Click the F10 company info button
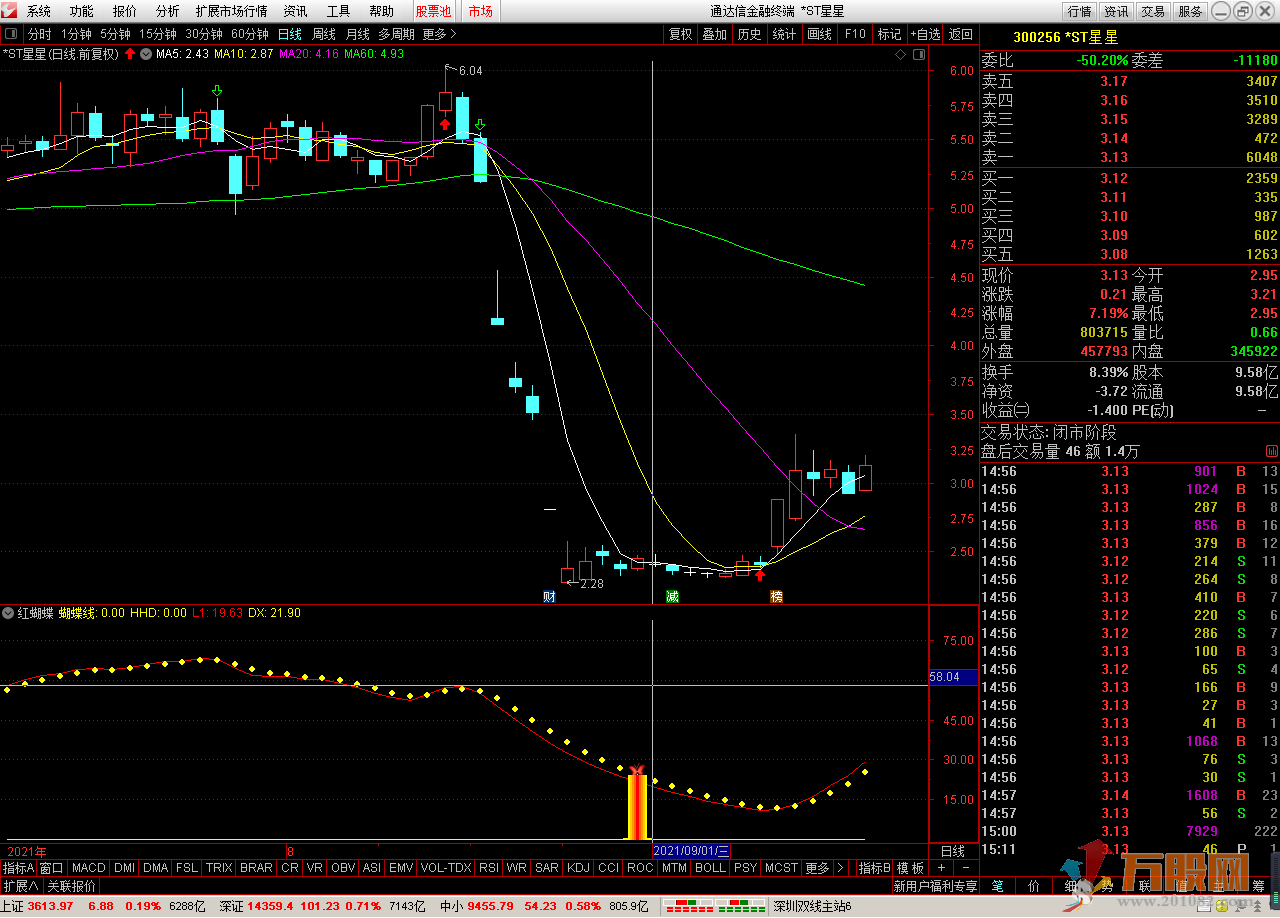Image resolution: width=1280 pixels, height=918 pixels. coord(855,34)
